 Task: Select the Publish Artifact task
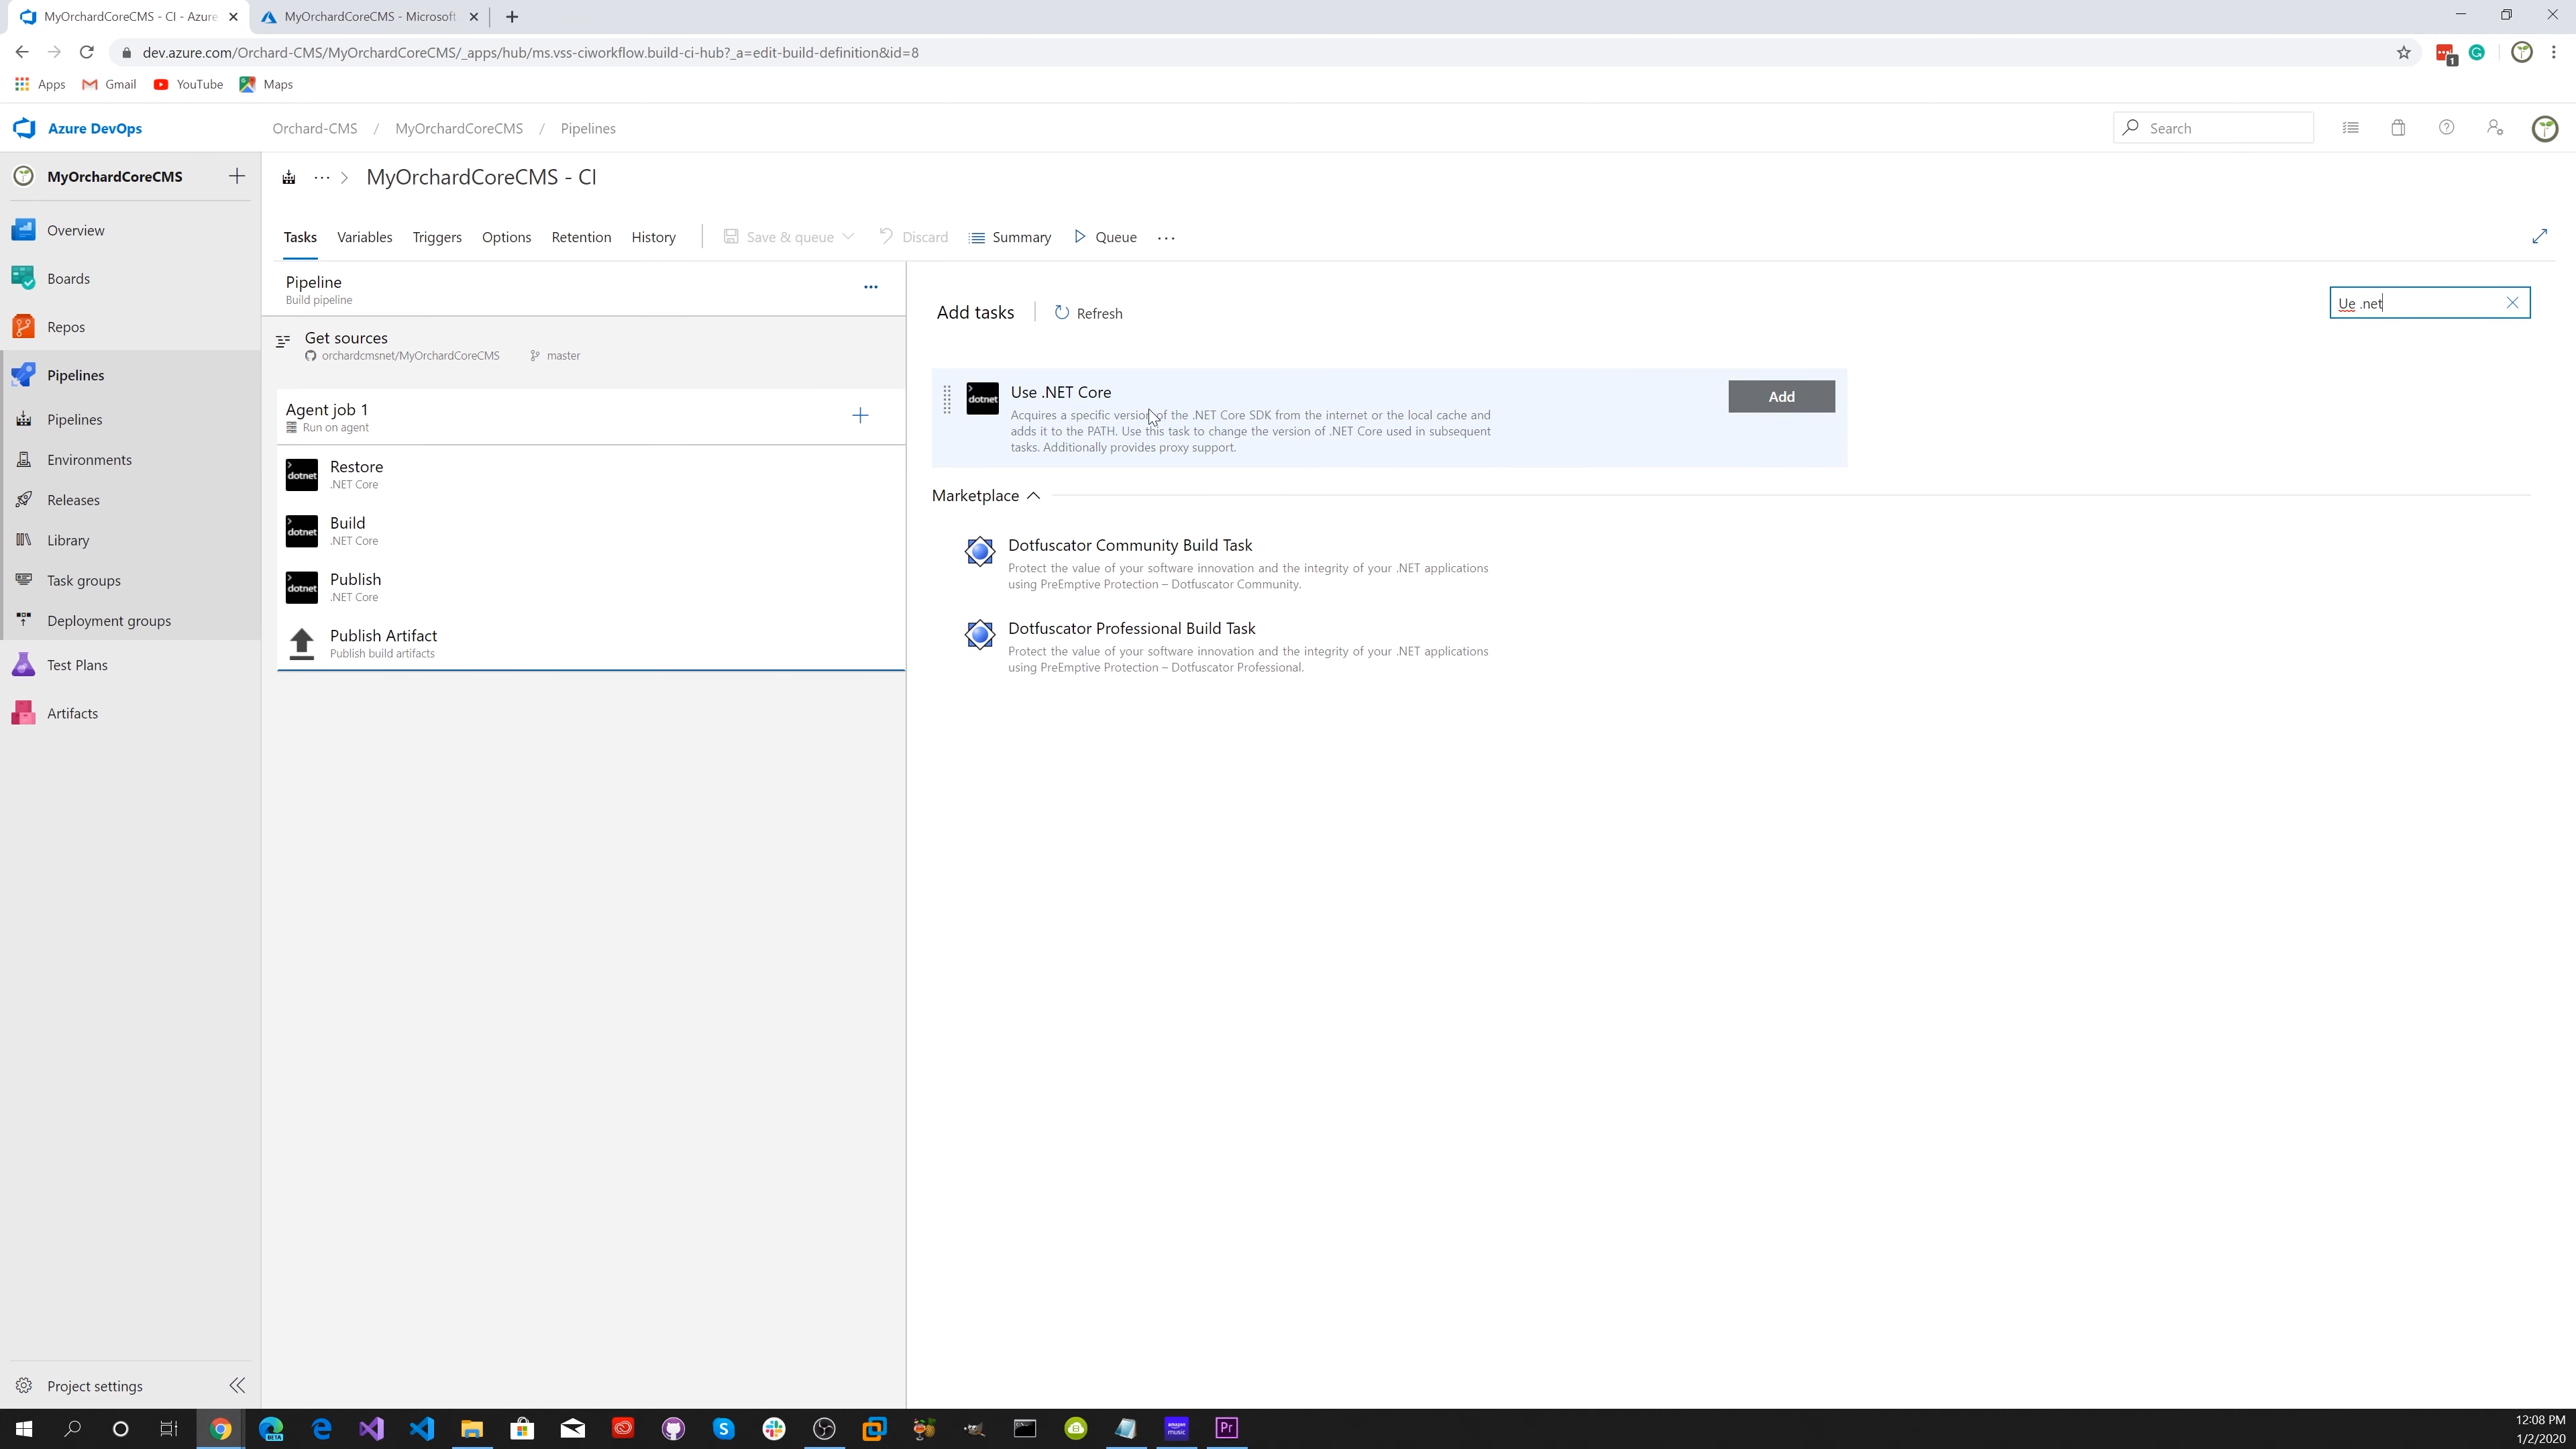point(591,643)
